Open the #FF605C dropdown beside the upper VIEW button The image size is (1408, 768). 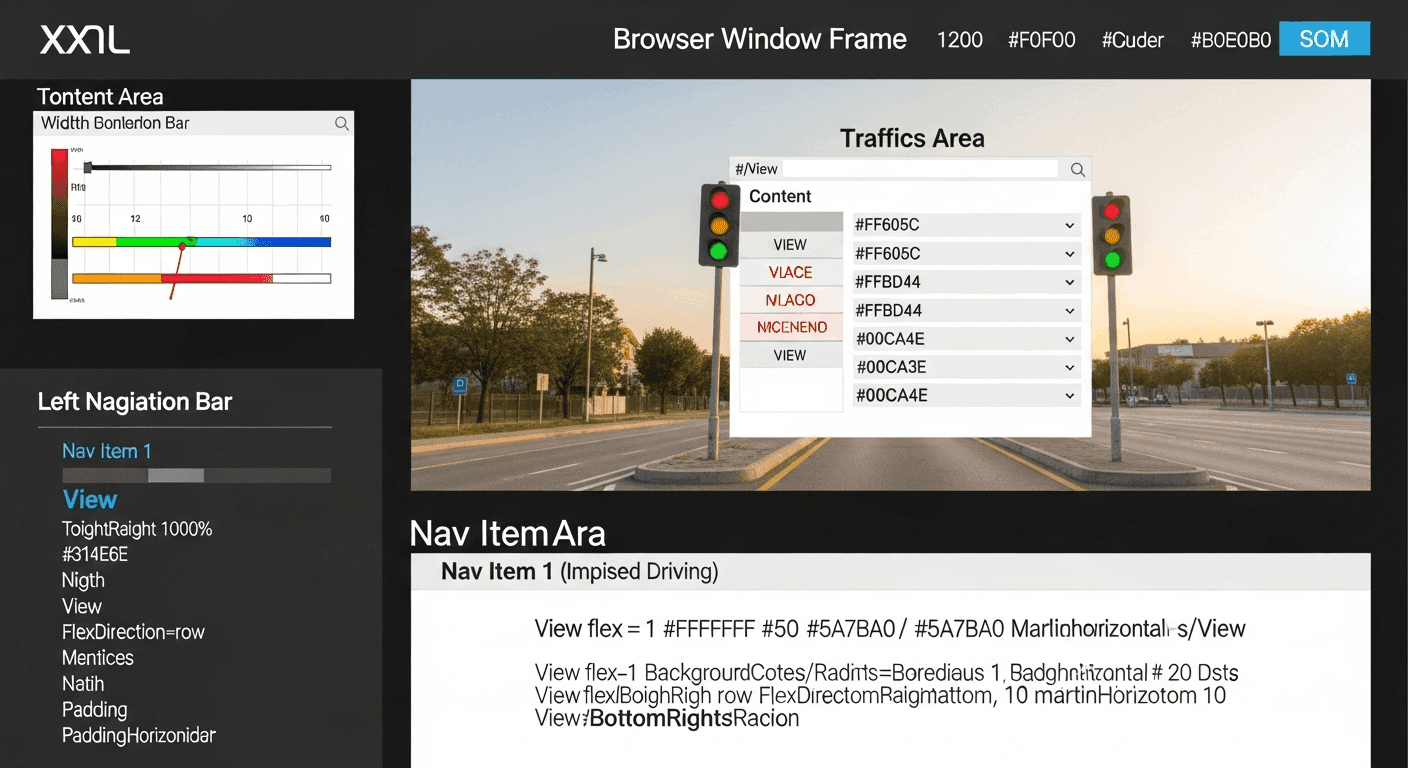point(966,254)
